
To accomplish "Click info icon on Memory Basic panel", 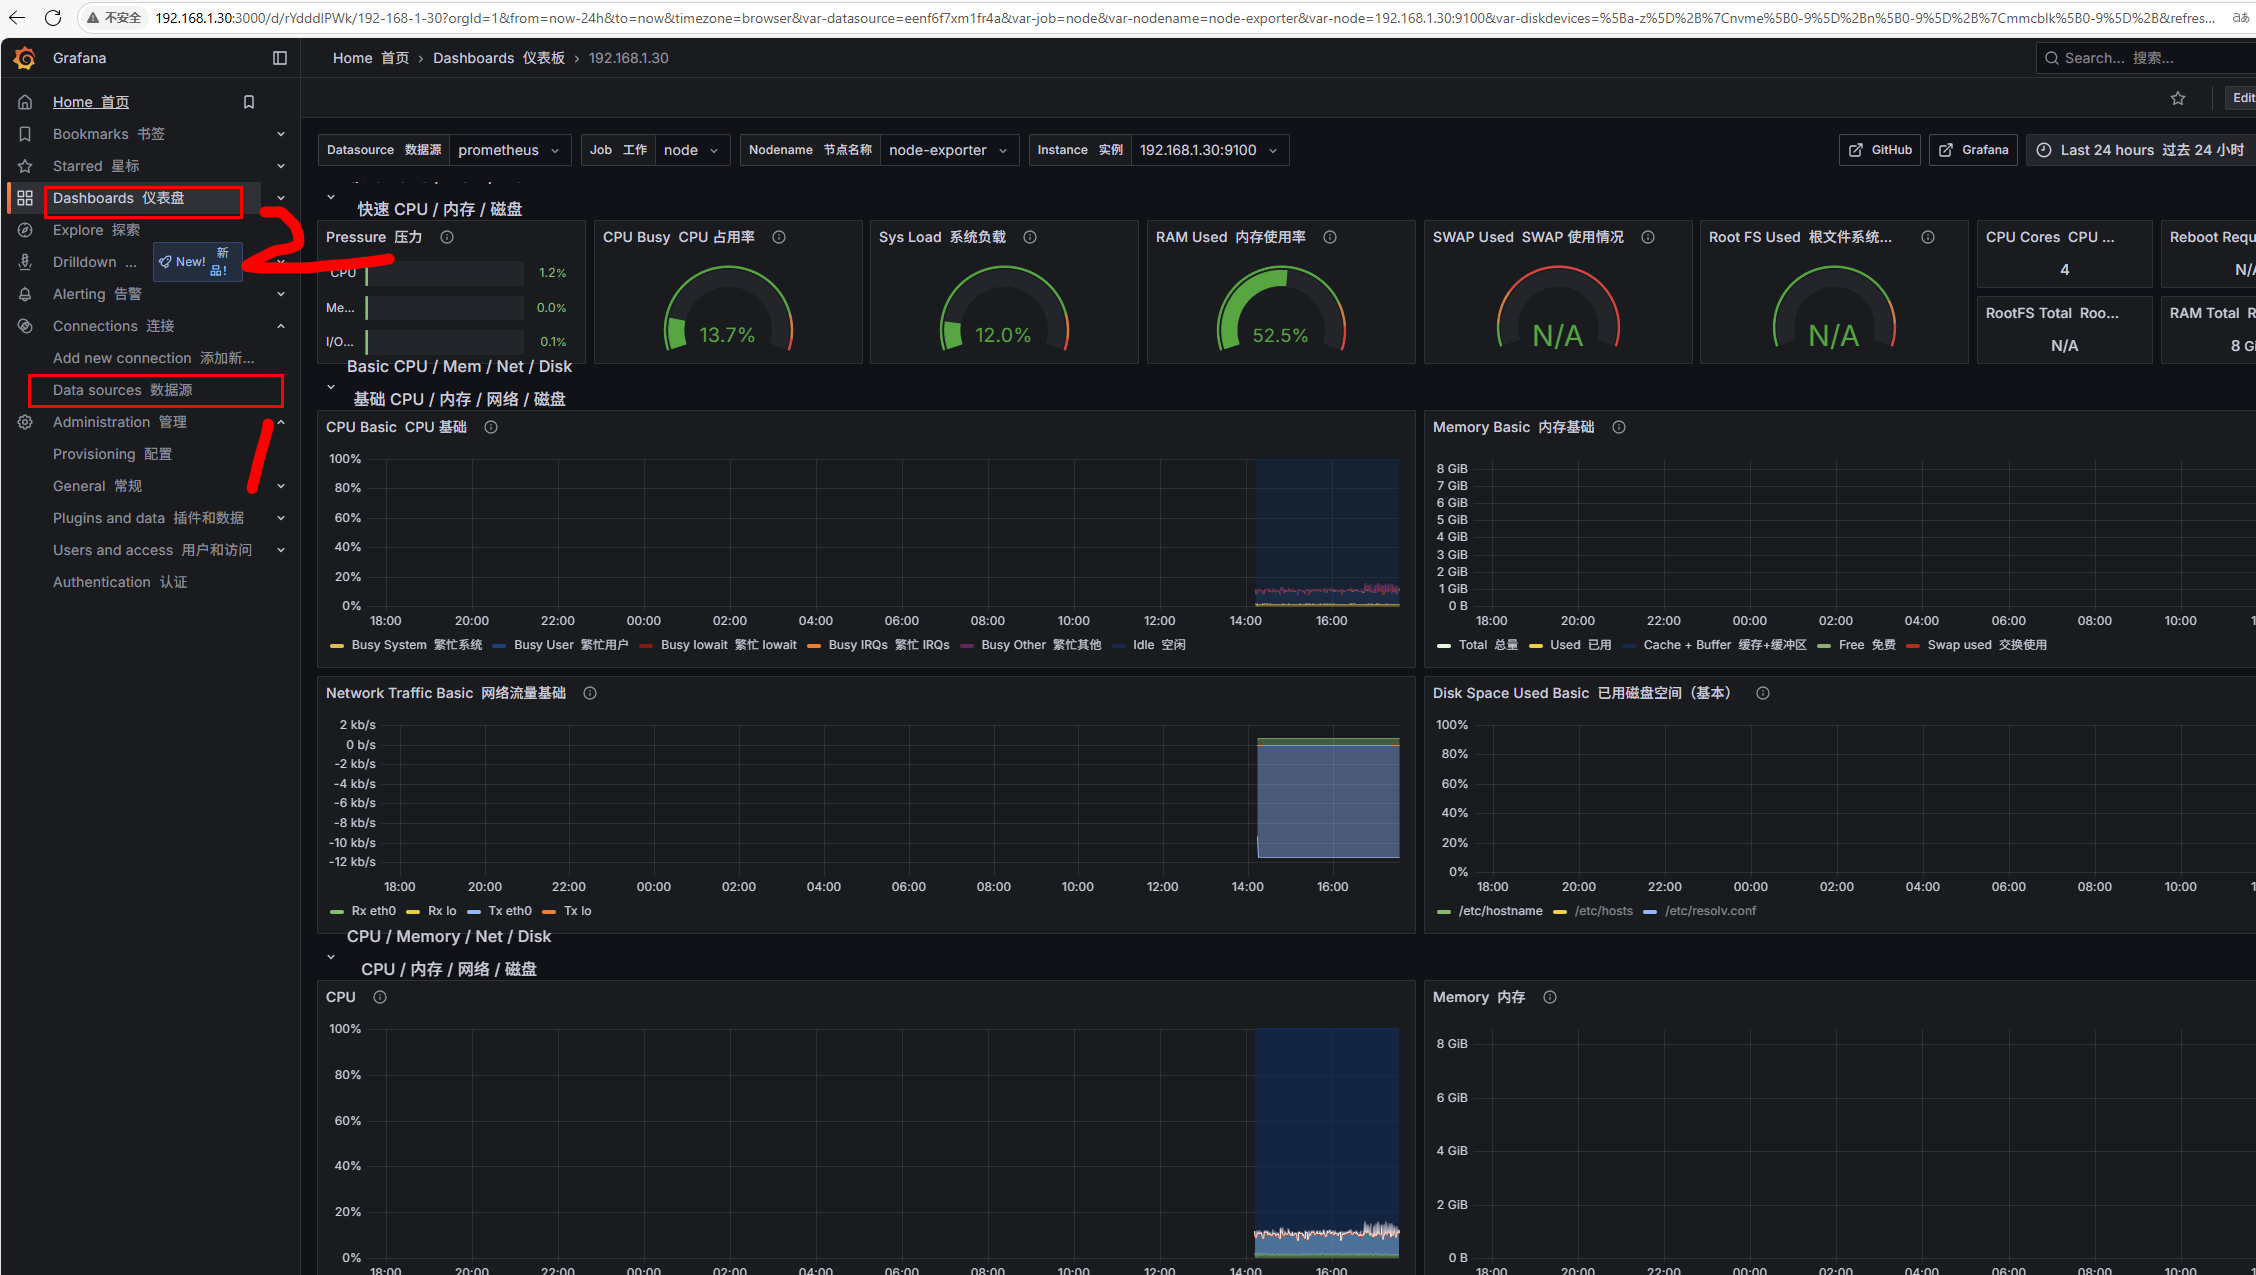I will coord(1619,427).
